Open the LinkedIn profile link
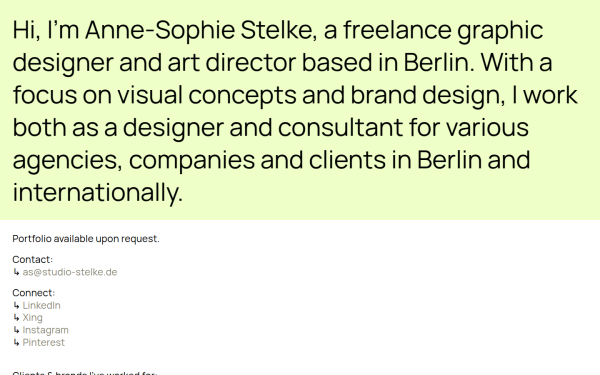Viewport: 600px width, 375px height. click(x=41, y=305)
